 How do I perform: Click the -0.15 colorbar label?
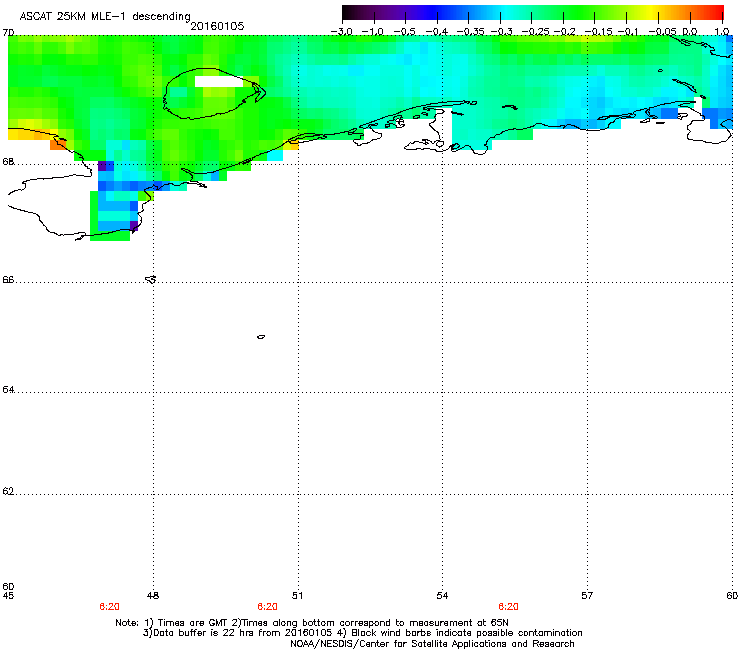[598, 32]
